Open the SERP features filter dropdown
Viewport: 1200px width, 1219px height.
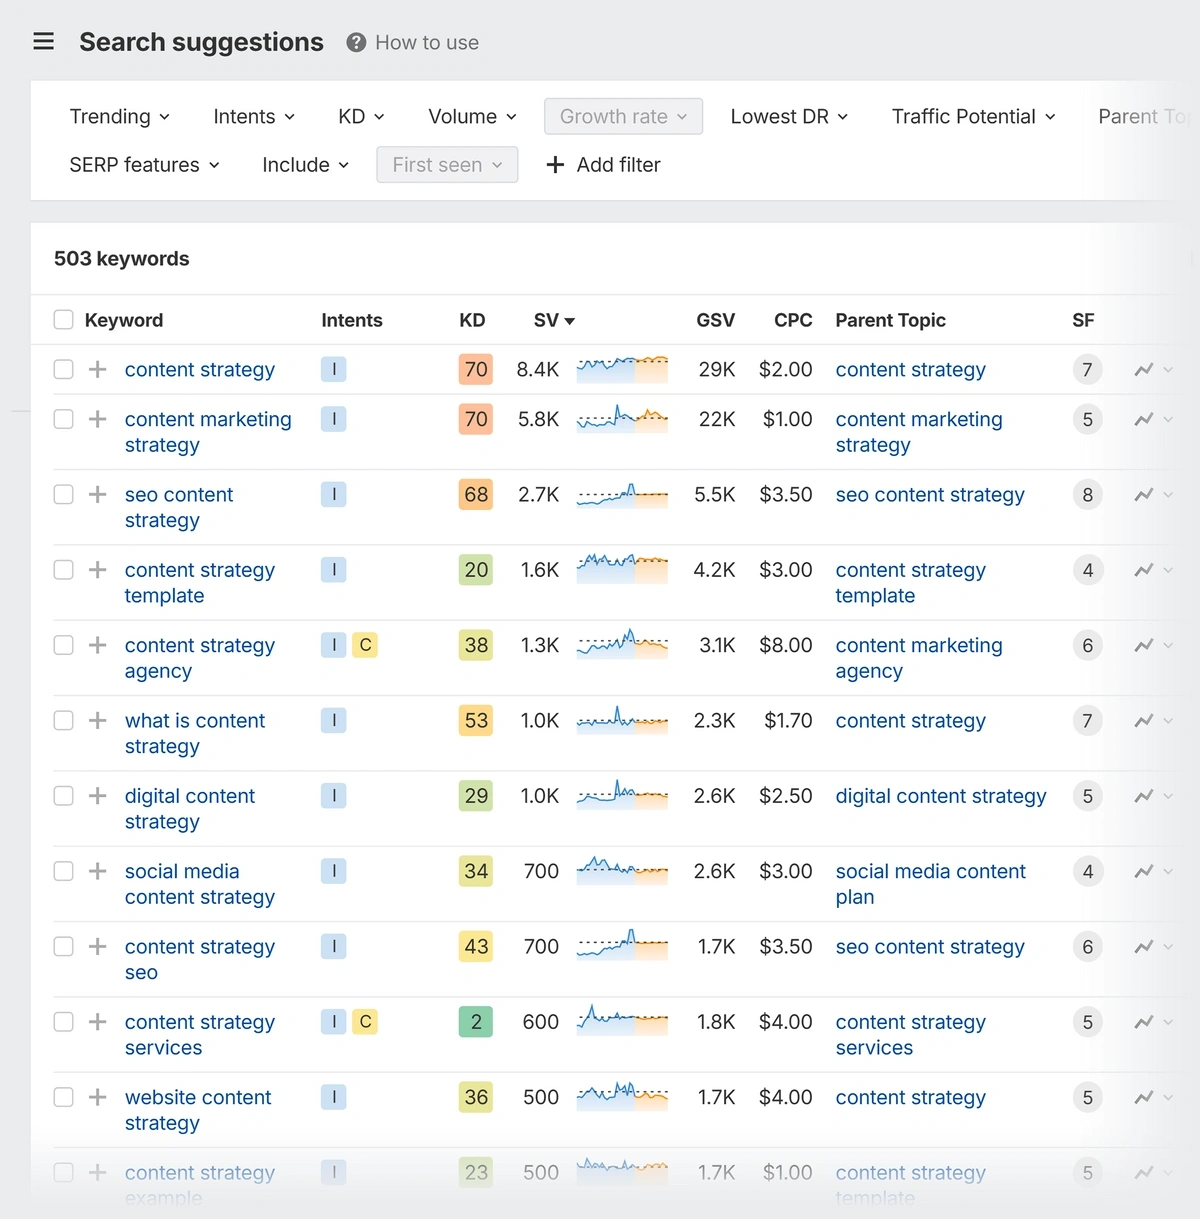144,165
